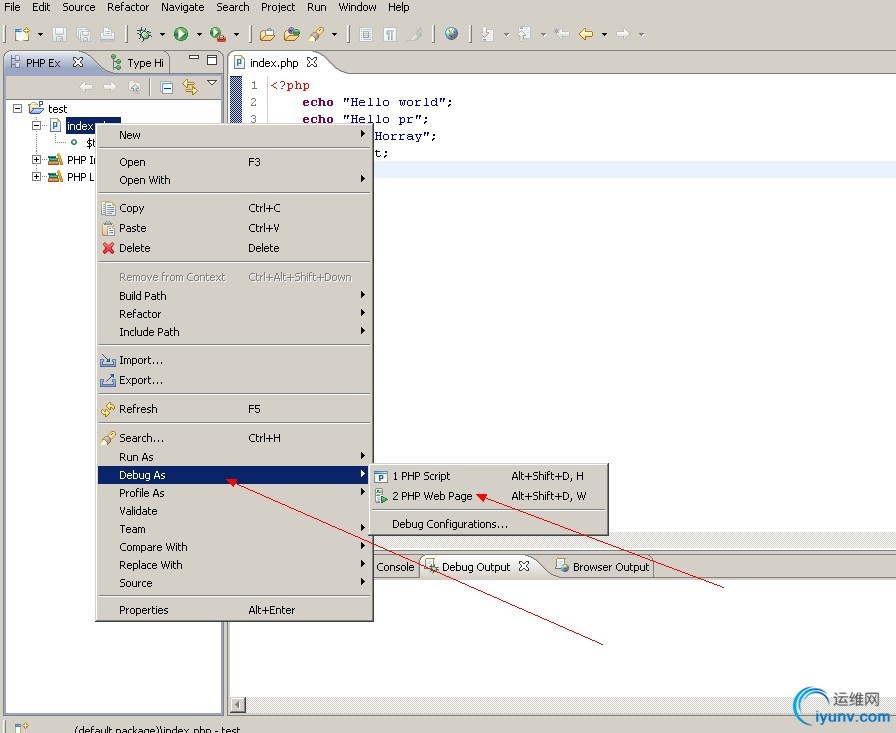Choose Import... in the context menu
Viewport: 896px width, 733px height.
pos(234,360)
